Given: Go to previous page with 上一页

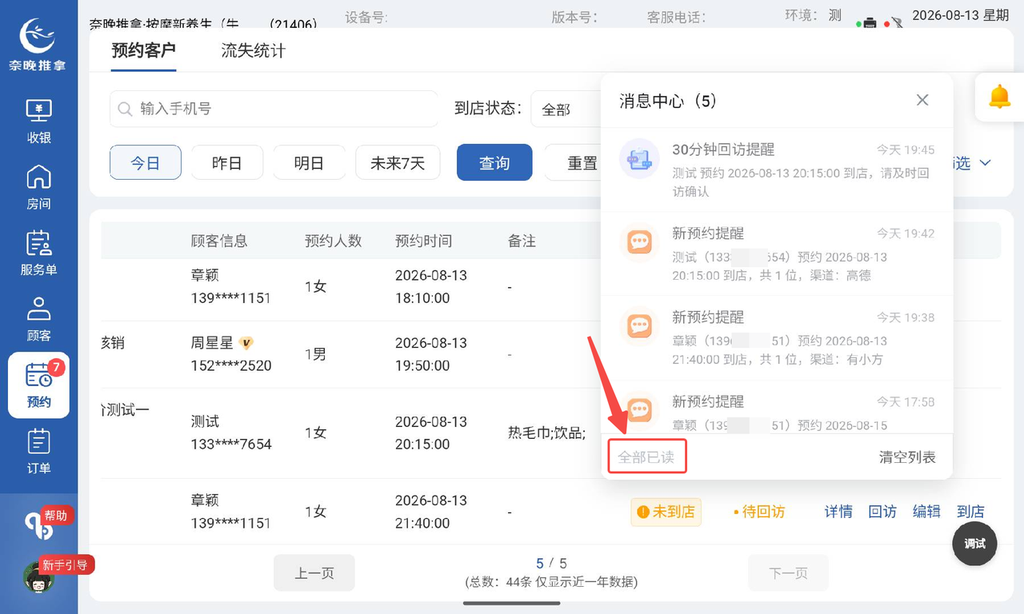Looking at the screenshot, I should tap(314, 573).
